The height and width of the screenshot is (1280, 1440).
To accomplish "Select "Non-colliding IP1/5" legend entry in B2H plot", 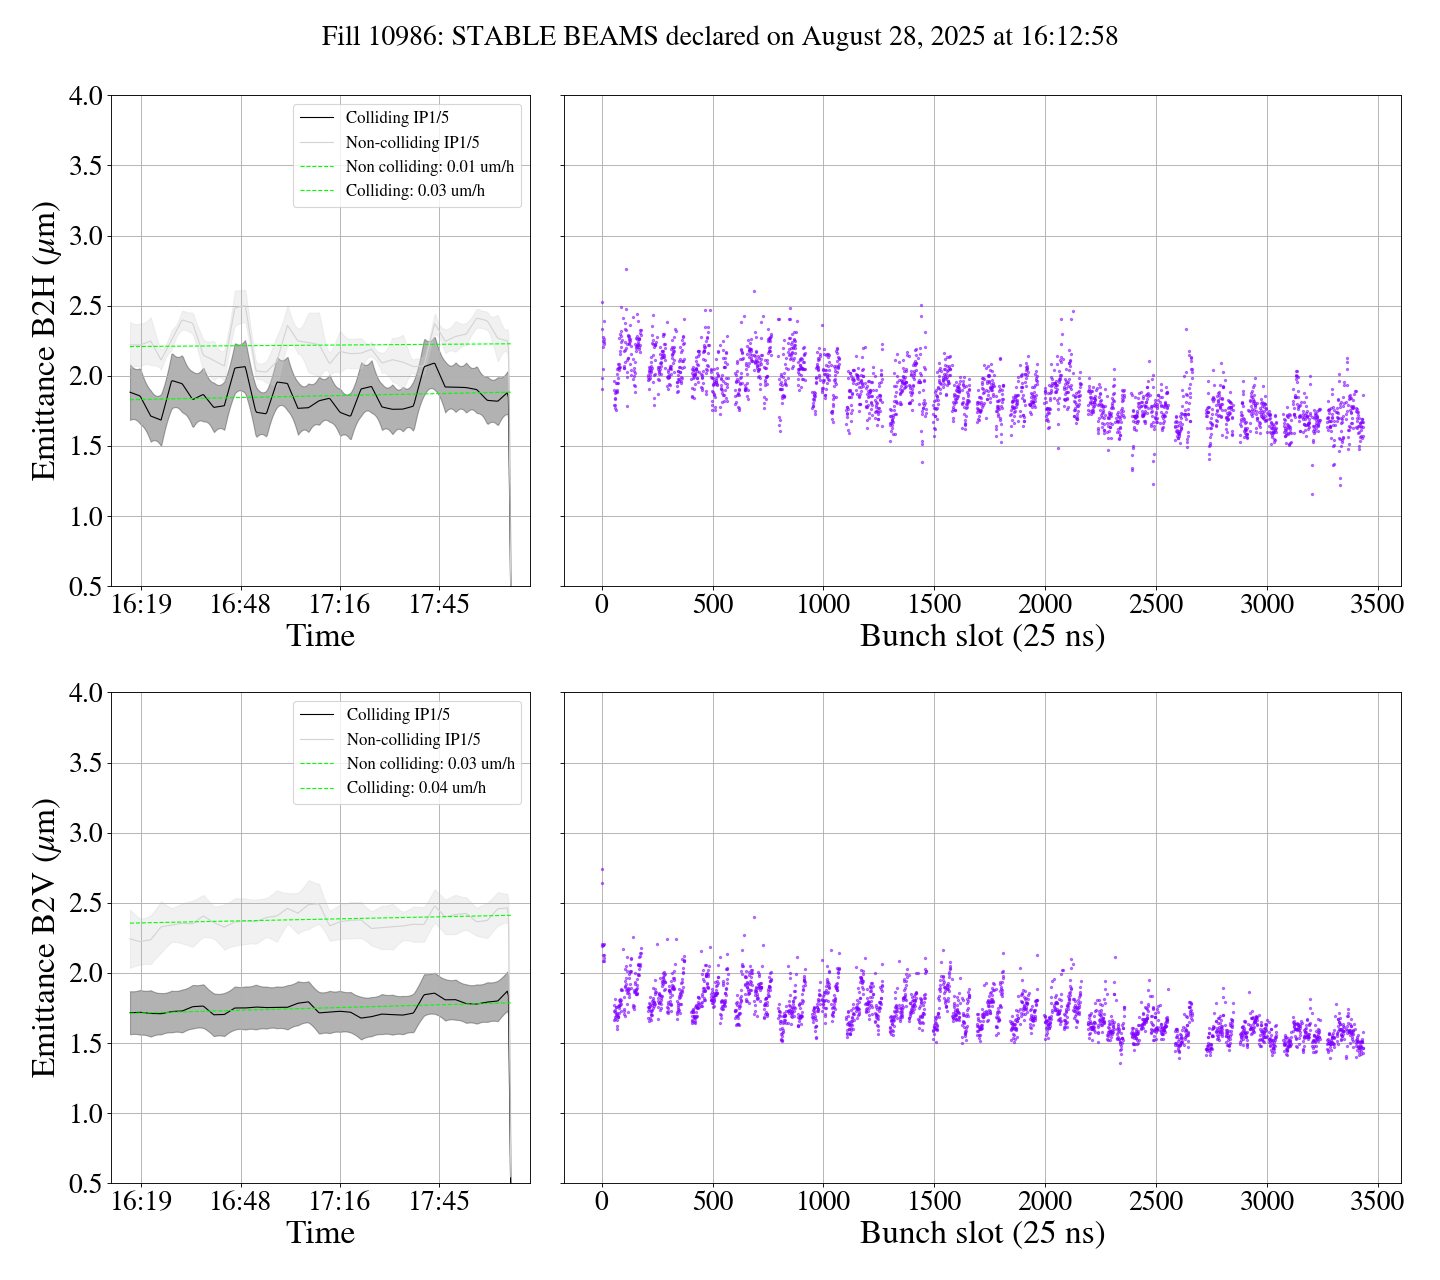I will (x=412, y=142).
